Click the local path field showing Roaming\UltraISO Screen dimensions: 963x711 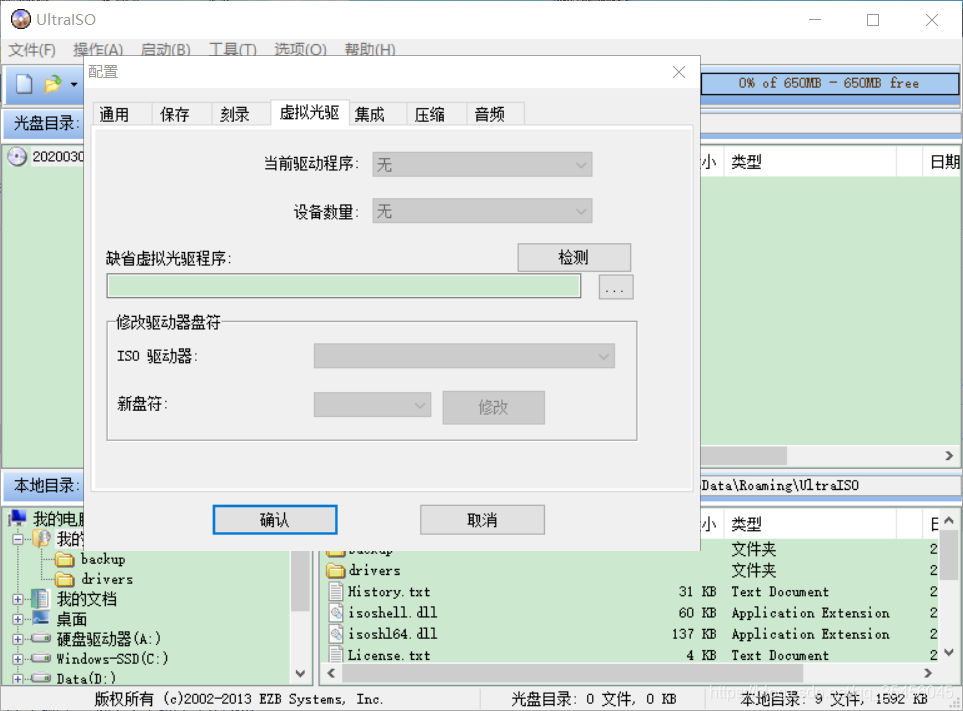coord(829,486)
